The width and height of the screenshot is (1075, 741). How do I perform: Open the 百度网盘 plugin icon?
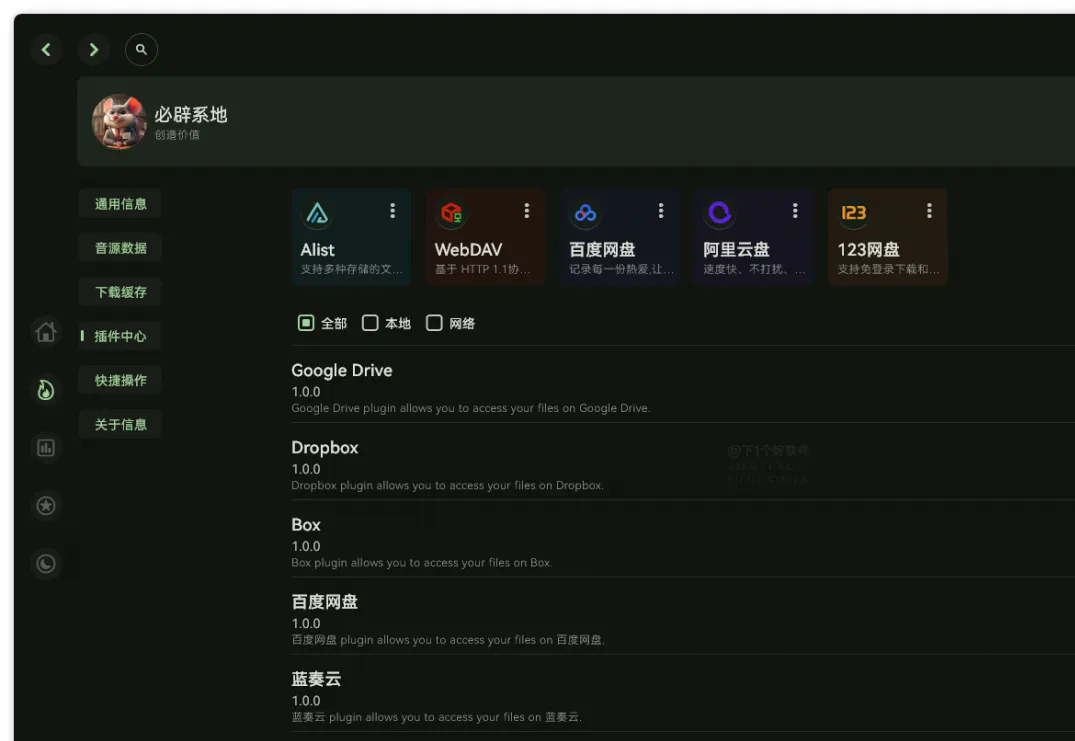[x=586, y=212]
